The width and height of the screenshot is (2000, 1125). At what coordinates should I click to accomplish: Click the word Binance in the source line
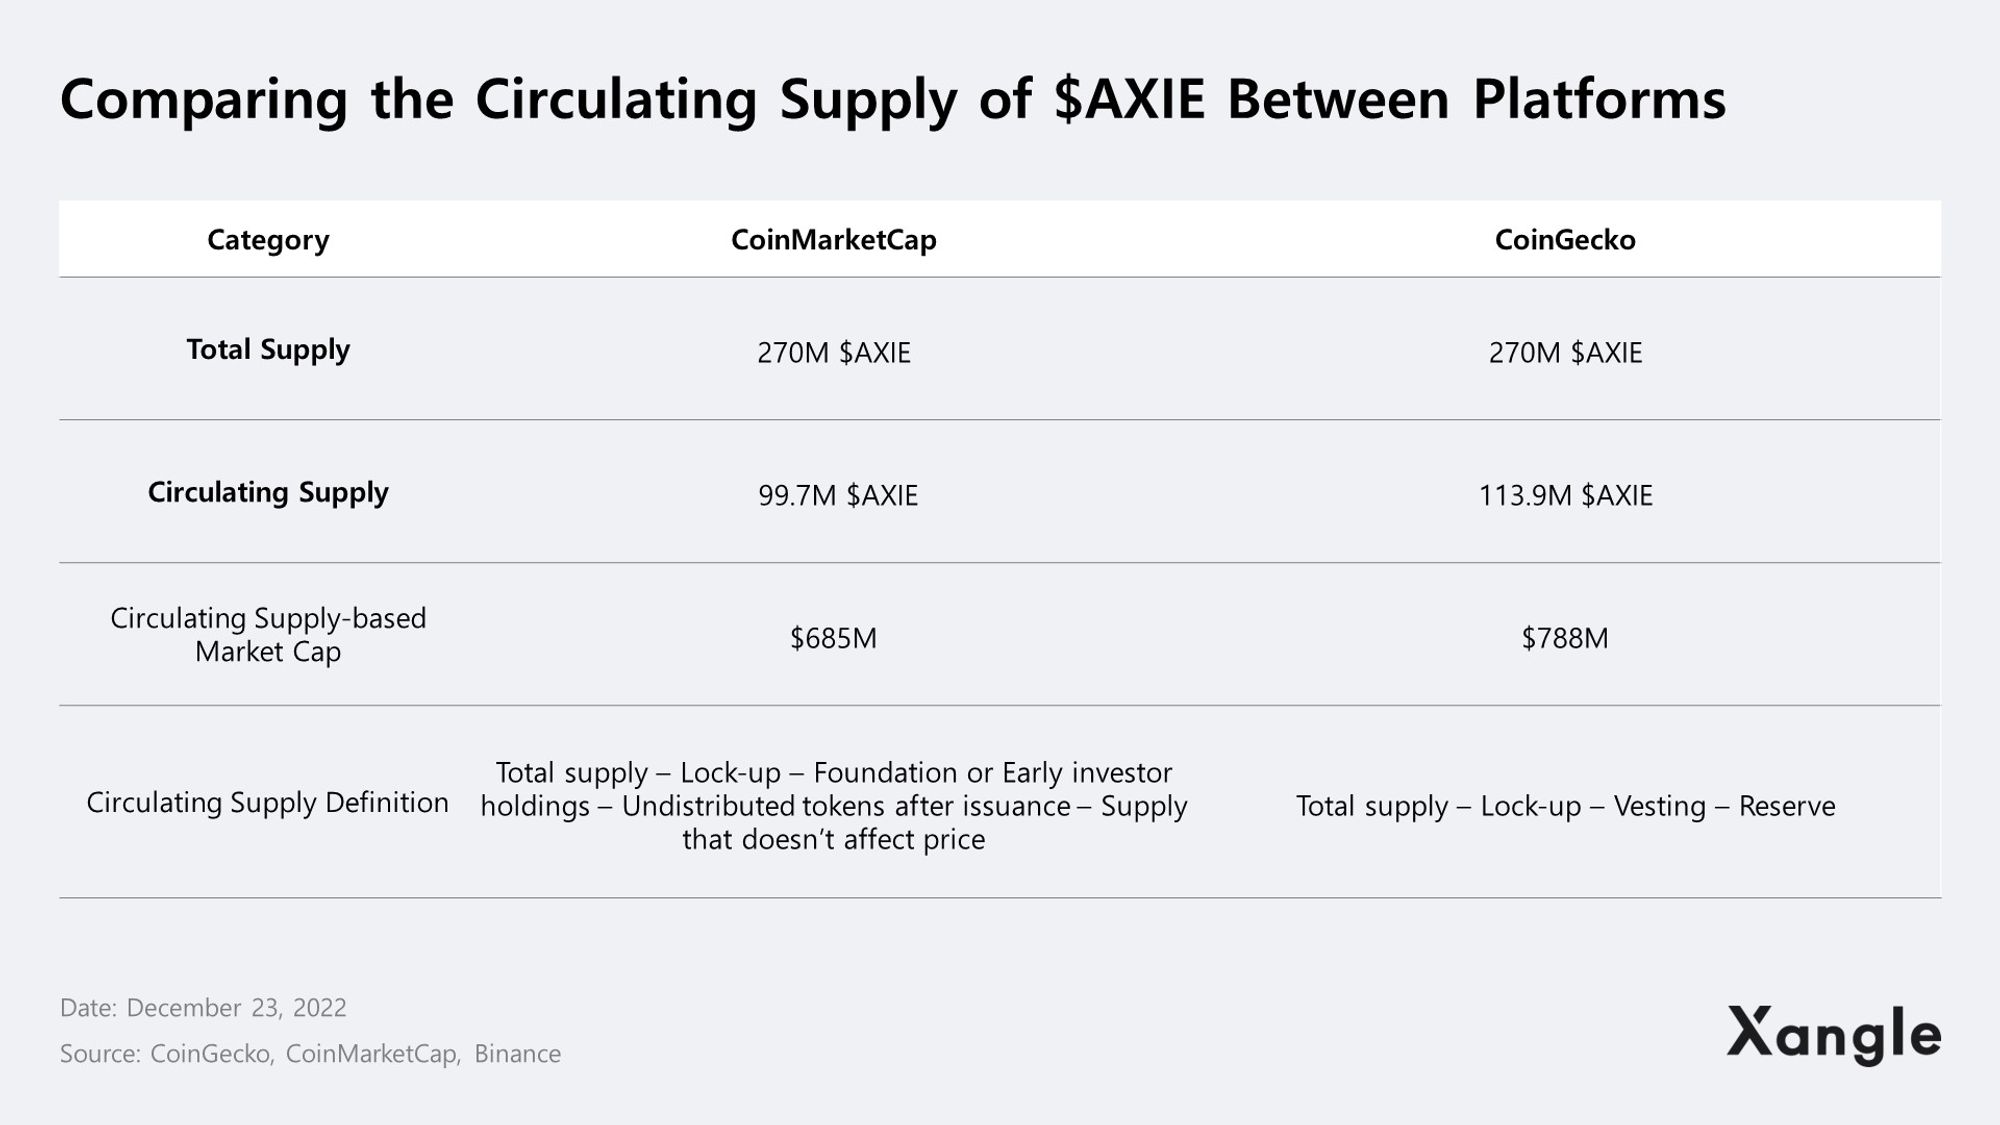coord(517,1053)
